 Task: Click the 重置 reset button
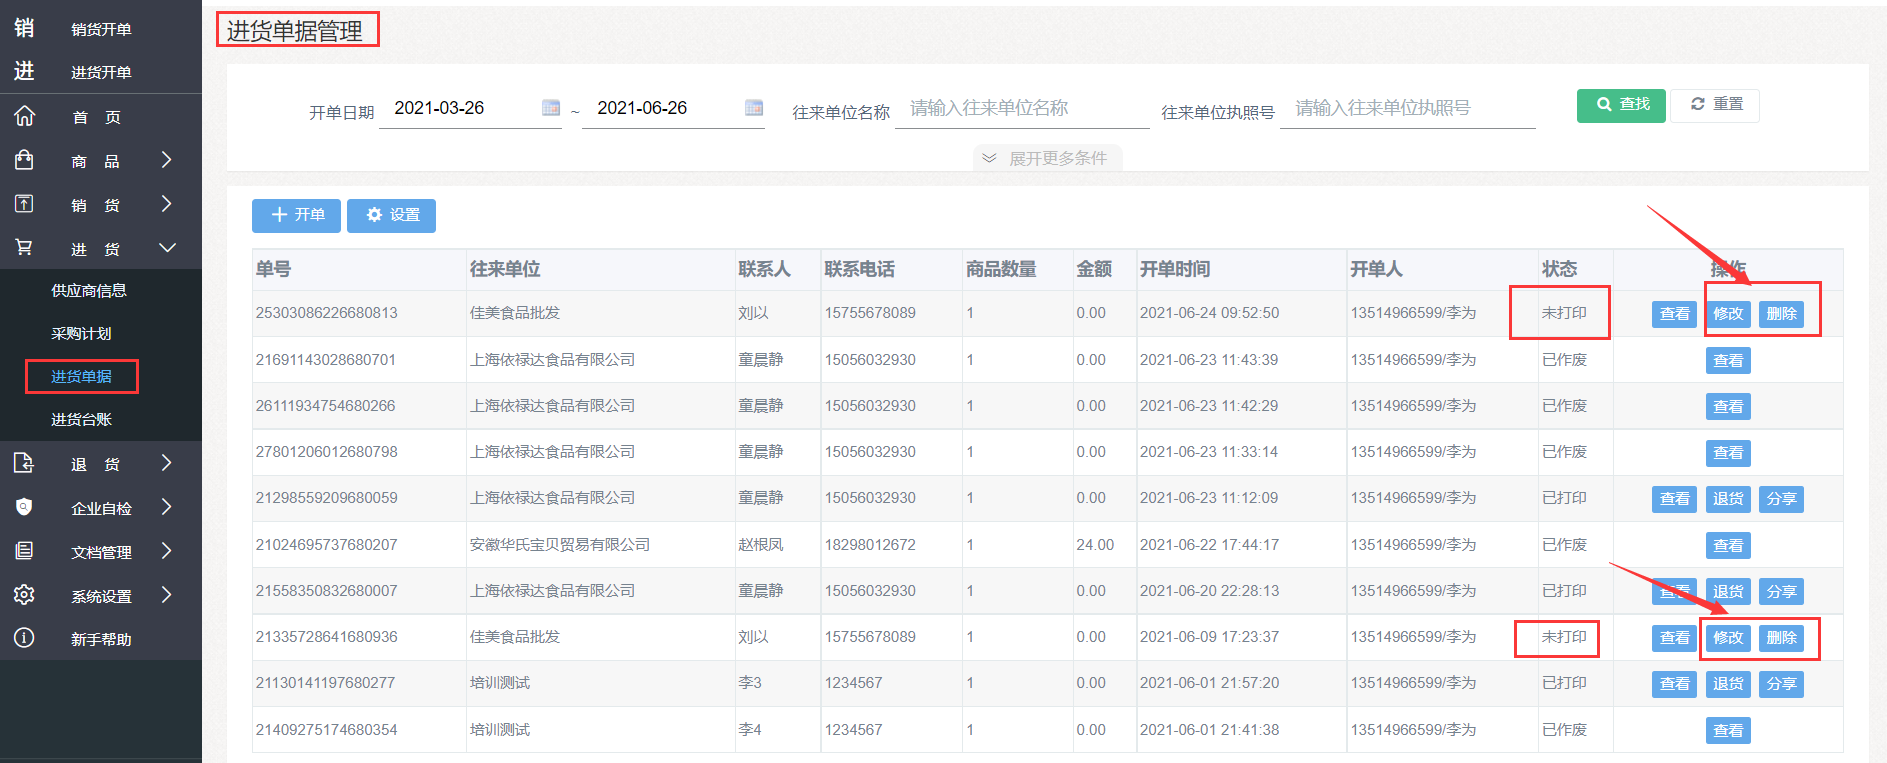click(1715, 105)
